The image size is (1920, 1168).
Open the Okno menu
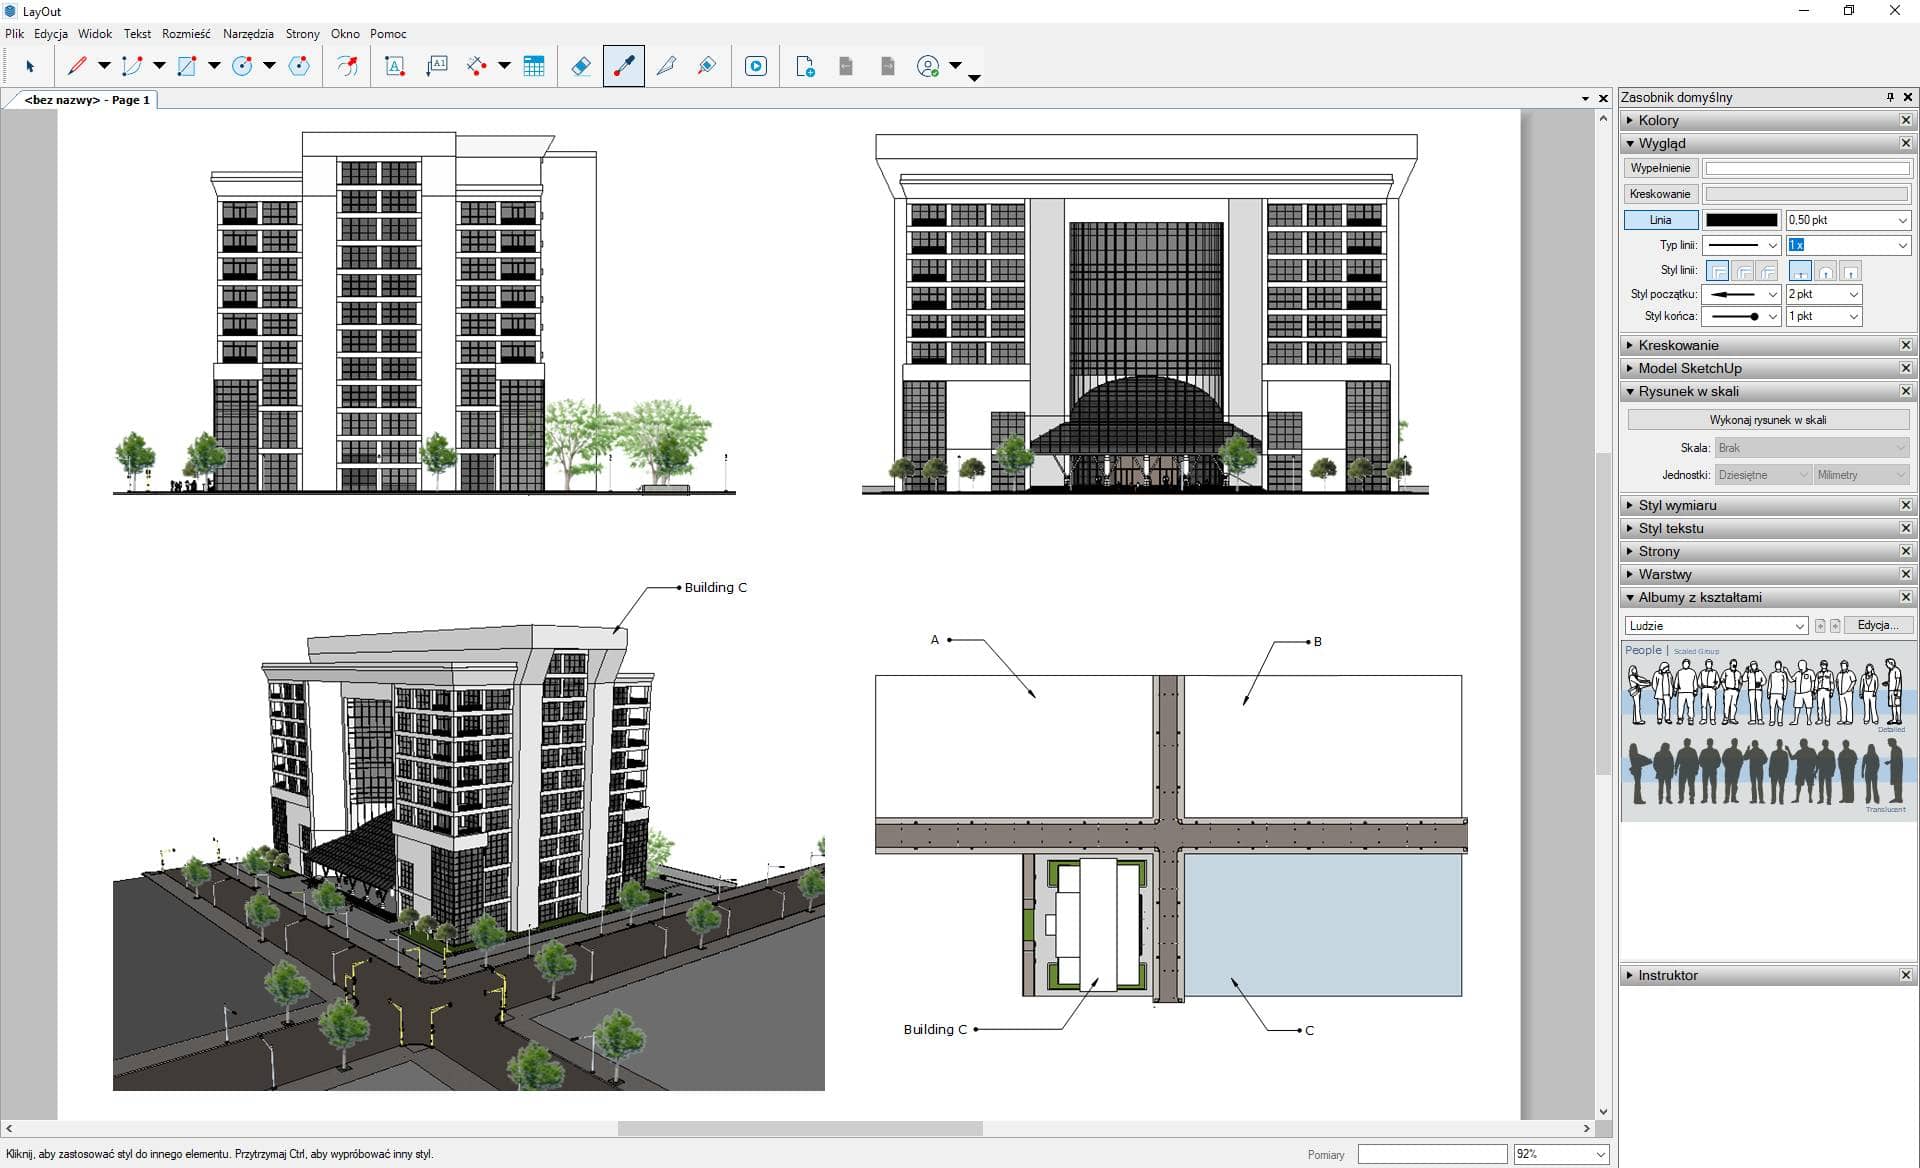click(x=345, y=33)
